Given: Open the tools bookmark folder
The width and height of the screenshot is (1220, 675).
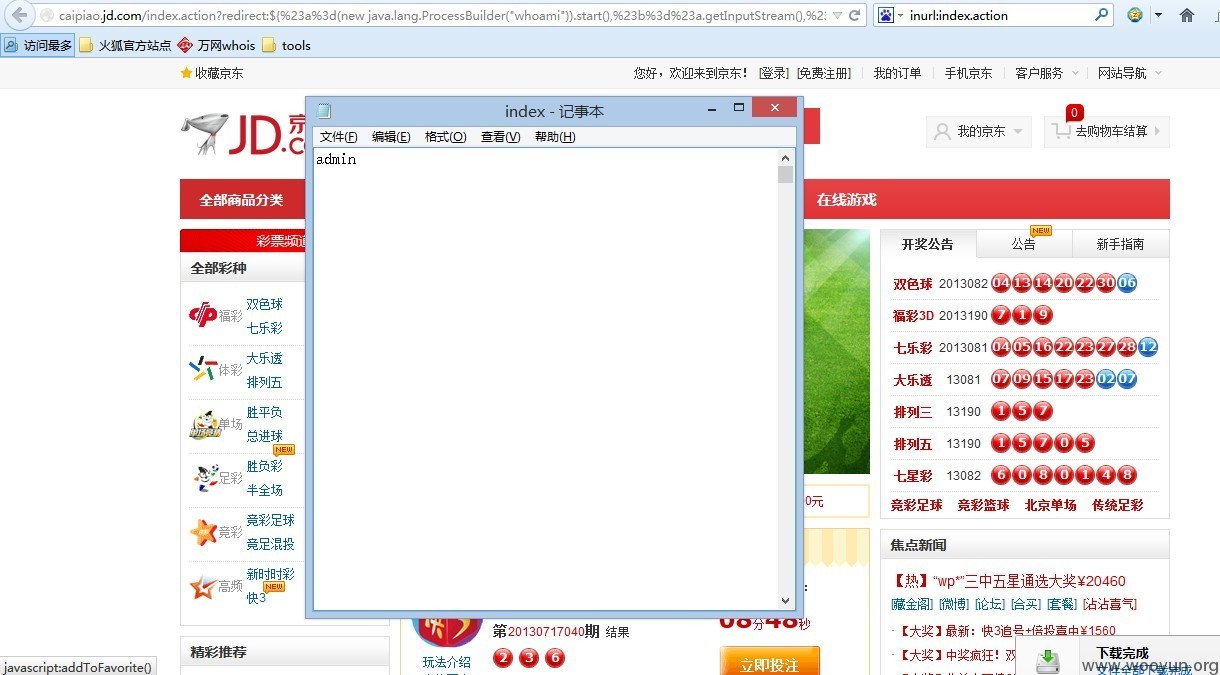Looking at the screenshot, I should (287, 45).
